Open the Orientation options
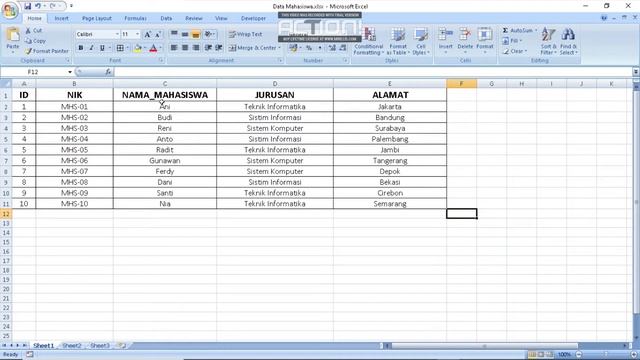The height and width of the screenshot is (360, 640). (209, 34)
